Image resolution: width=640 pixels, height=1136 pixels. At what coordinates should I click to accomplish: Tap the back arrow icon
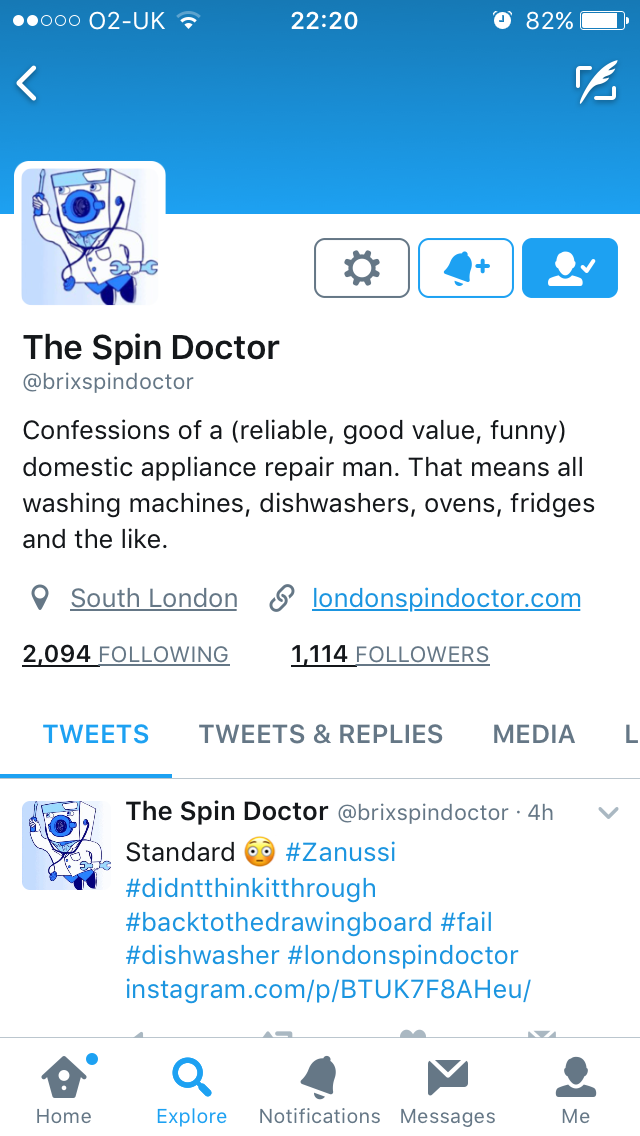27,83
